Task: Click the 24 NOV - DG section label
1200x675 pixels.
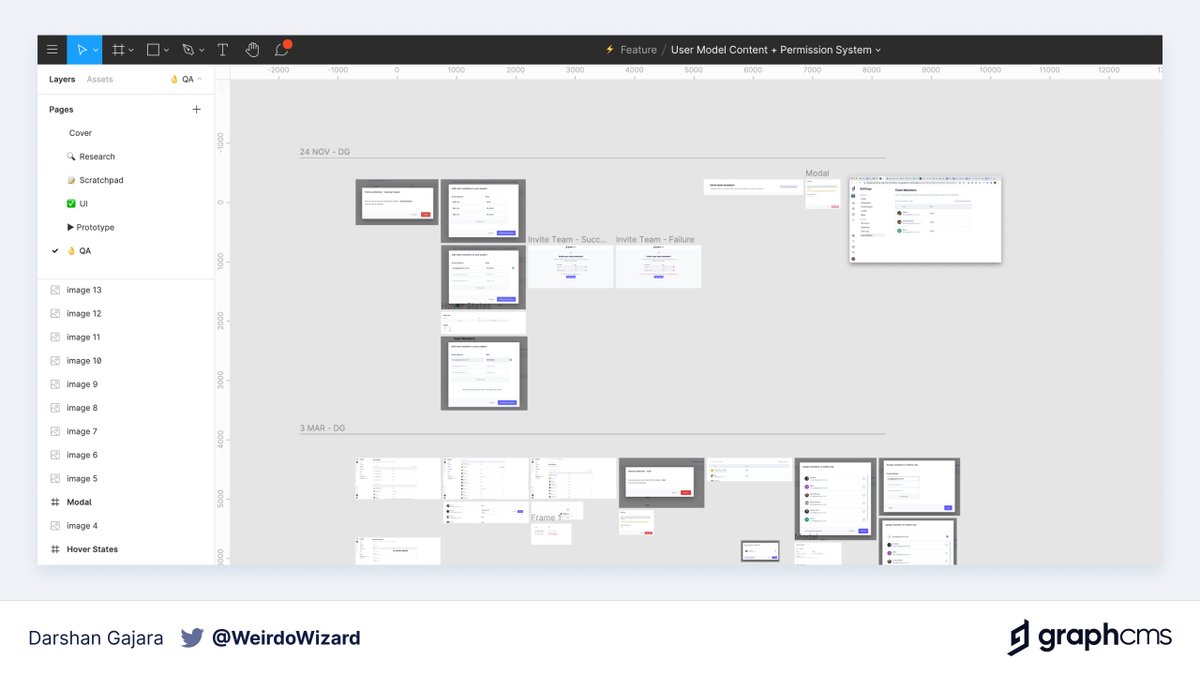Action: point(325,152)
